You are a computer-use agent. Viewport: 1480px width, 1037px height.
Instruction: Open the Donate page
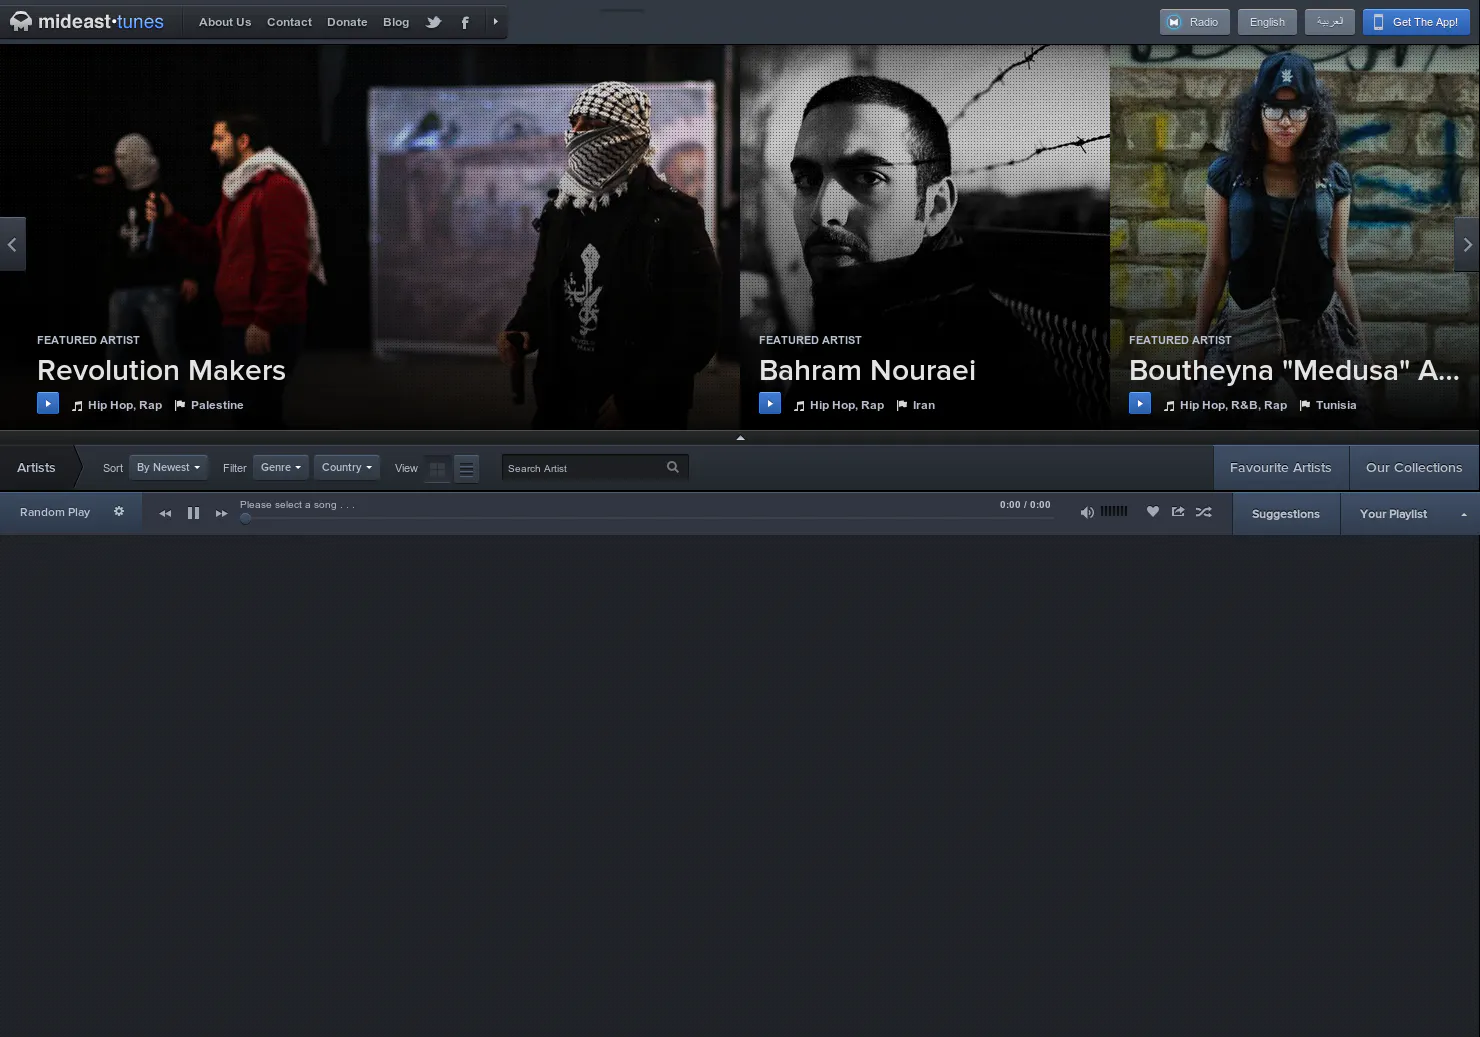pos(347,22)
